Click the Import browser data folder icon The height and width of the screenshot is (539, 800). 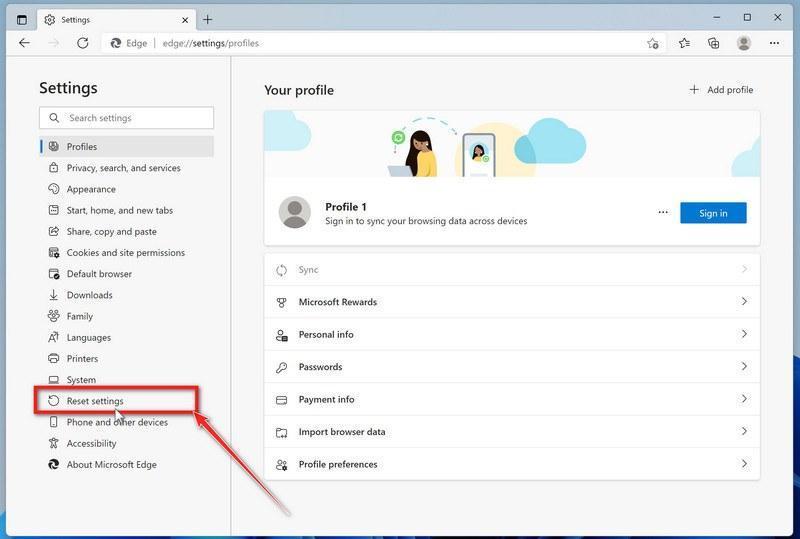(x=282, y=432)
